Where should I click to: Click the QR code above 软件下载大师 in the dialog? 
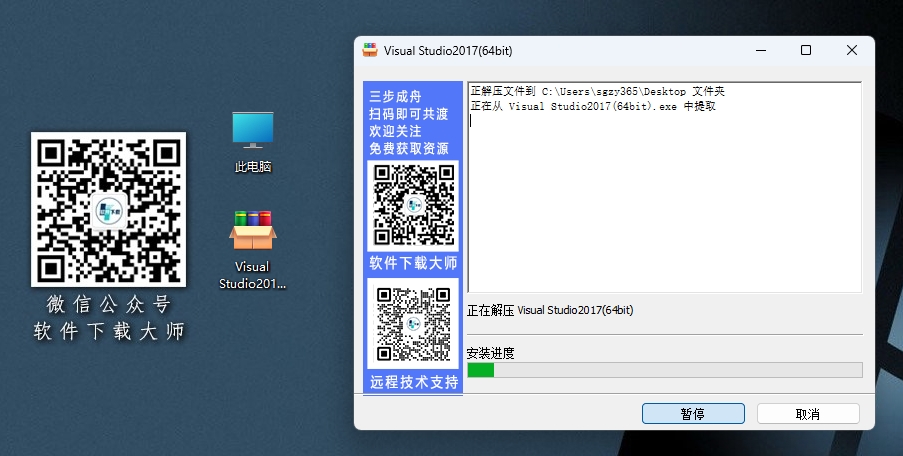click(x=413, y=206)
